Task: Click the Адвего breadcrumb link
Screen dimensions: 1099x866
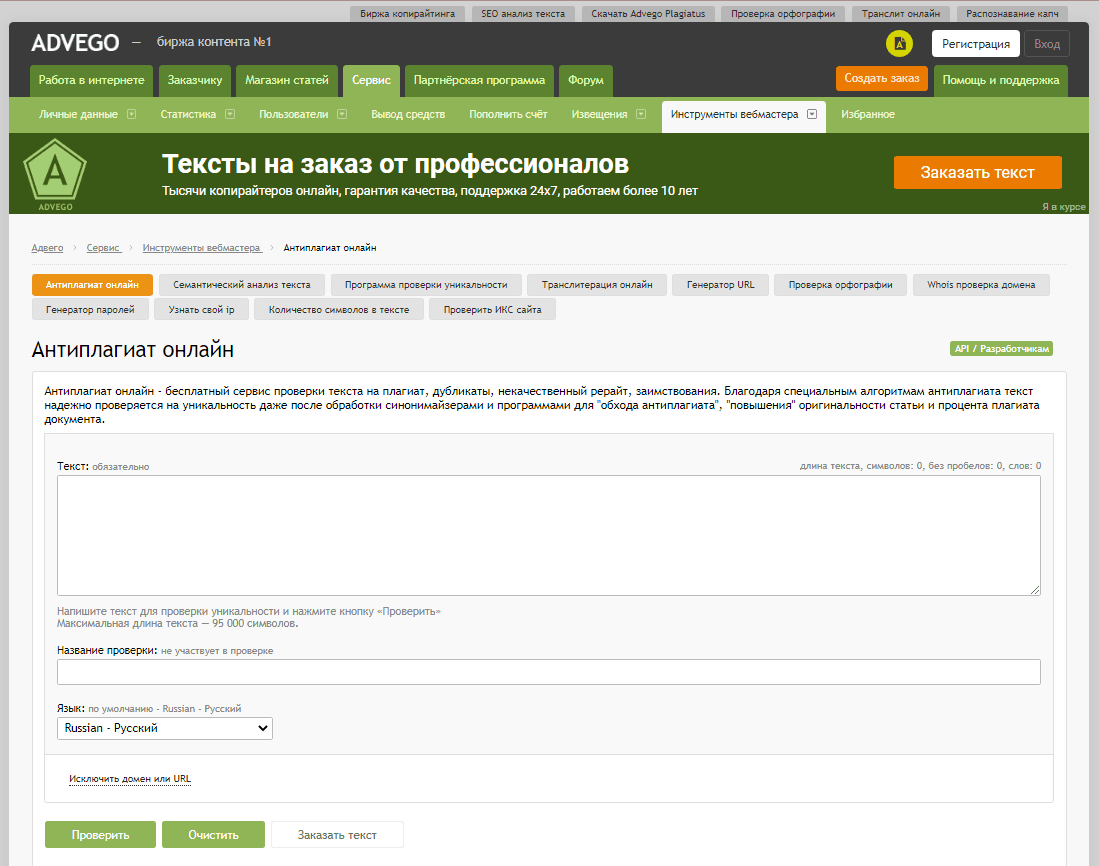Action: coord(47,248)
